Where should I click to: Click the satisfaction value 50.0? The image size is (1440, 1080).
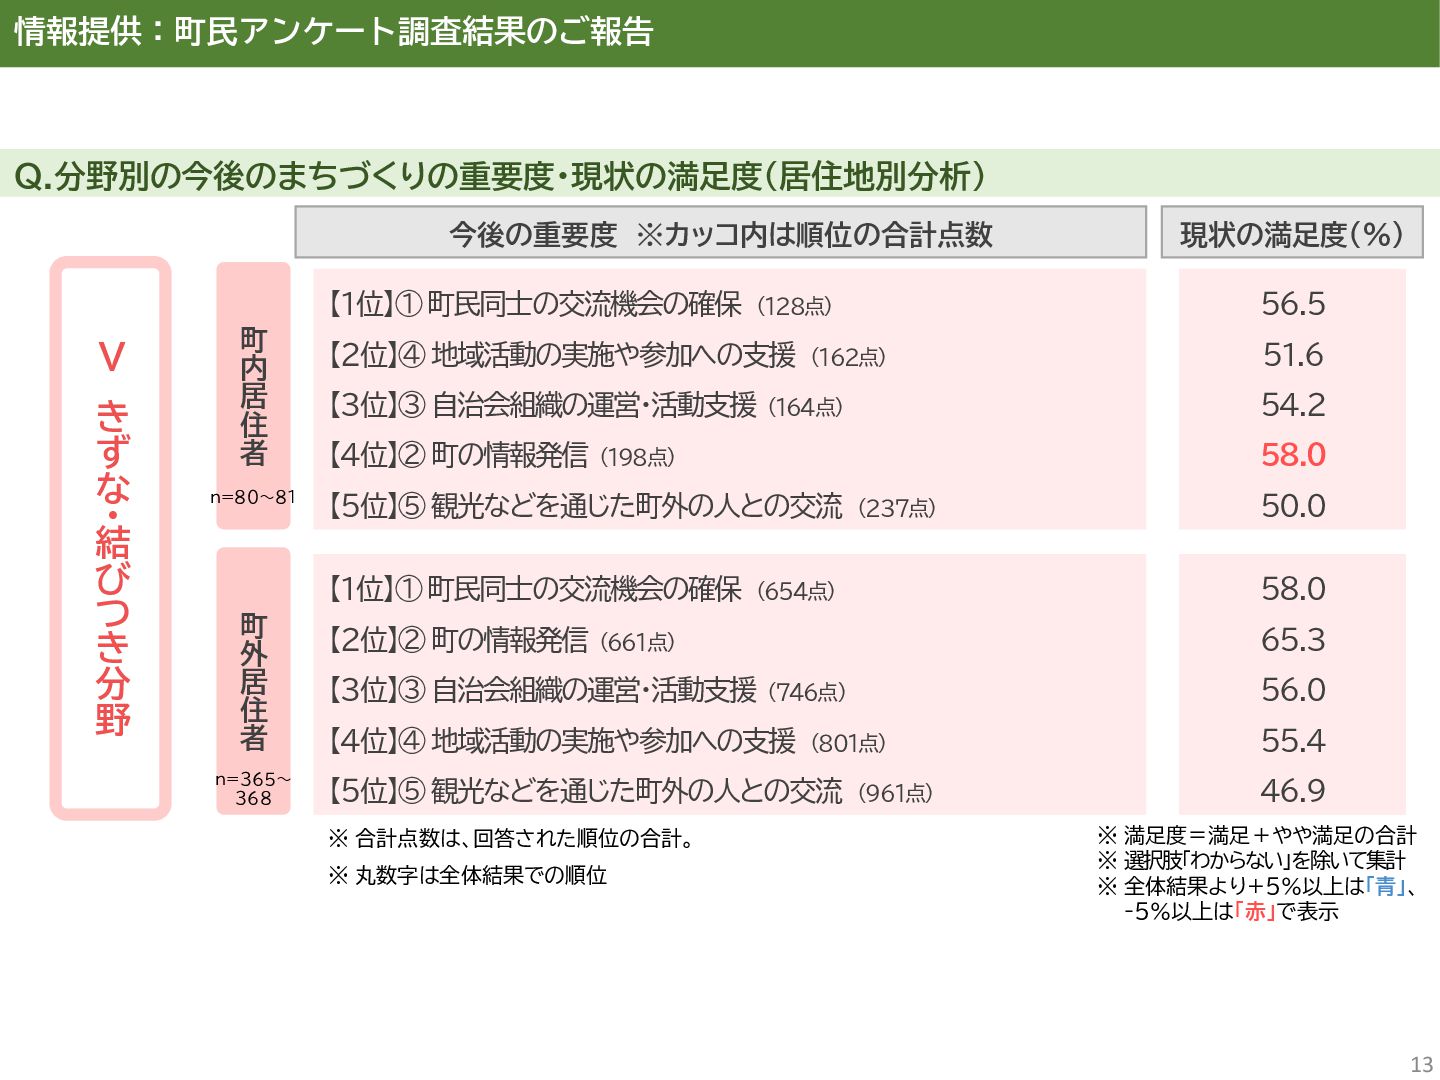(1293, 505)
